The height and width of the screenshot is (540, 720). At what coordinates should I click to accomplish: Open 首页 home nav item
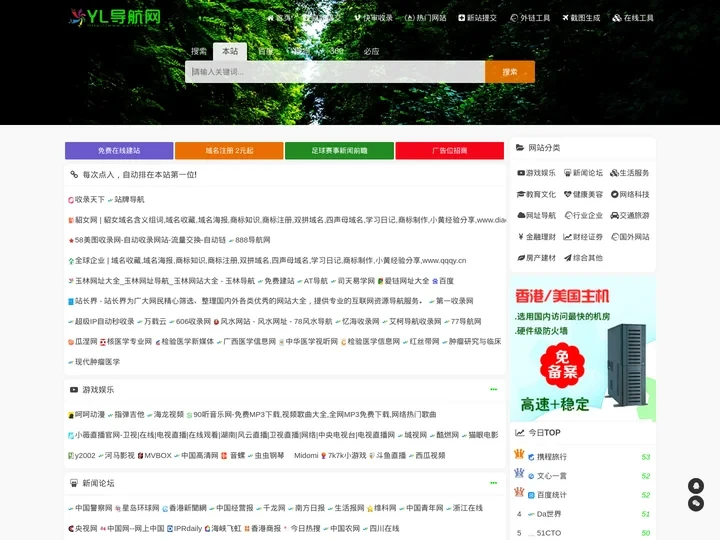(279, 18)
